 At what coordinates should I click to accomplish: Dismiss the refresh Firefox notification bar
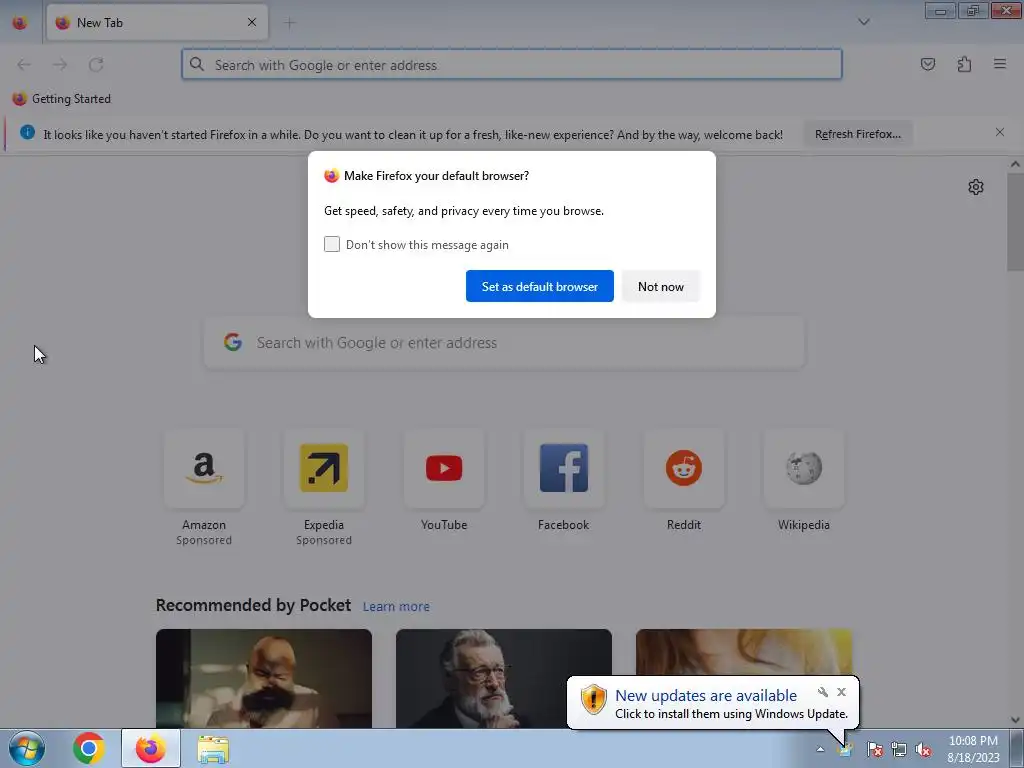click(999, 133)
